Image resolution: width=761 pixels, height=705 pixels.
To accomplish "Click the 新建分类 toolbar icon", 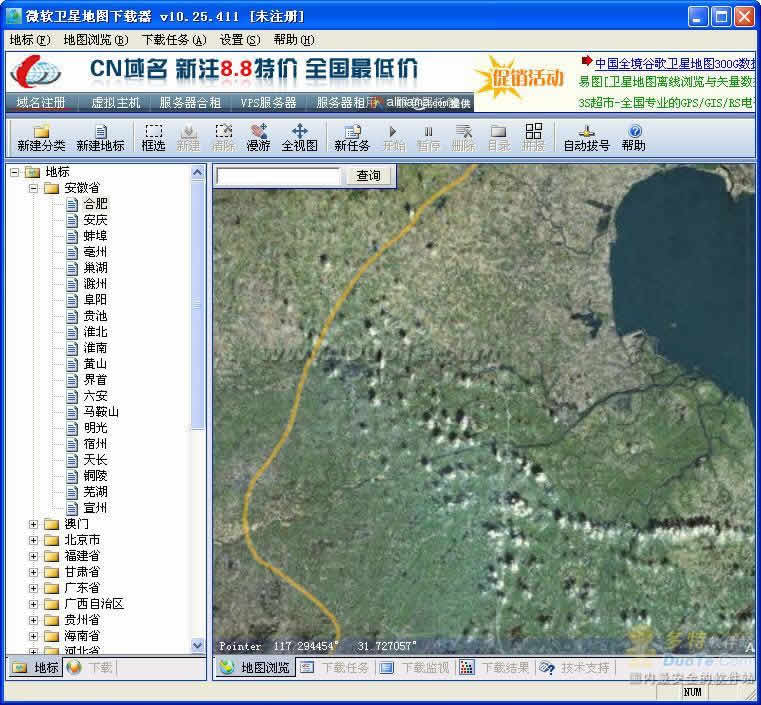I will click(x=41, y=138).
